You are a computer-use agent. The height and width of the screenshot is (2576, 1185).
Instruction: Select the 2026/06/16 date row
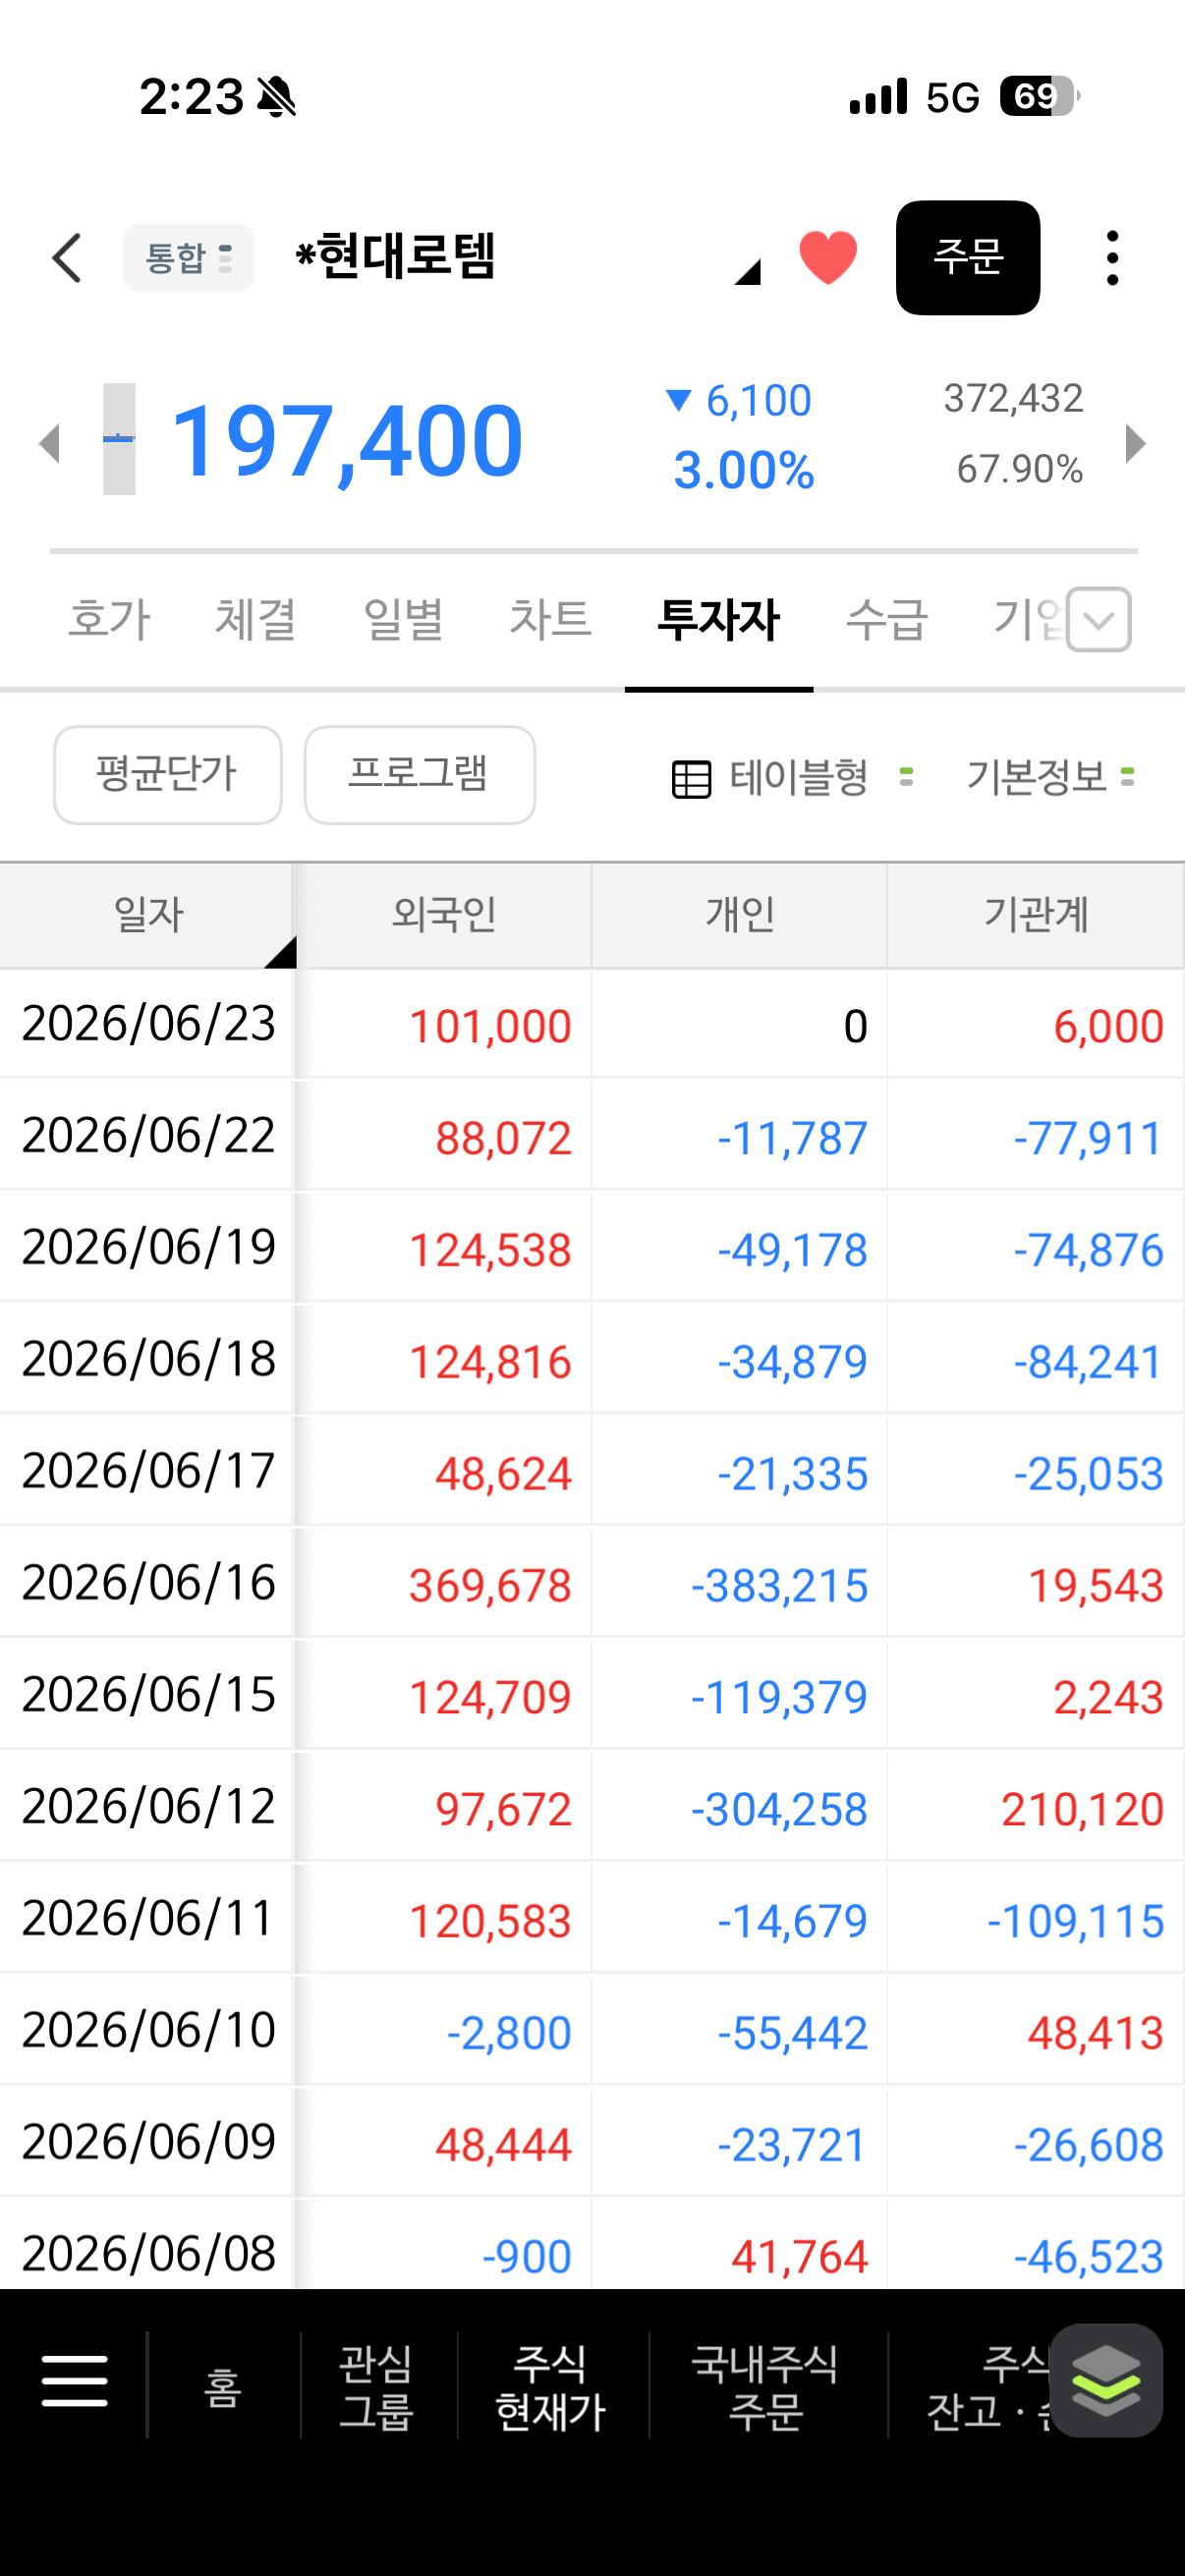click(148, 1584)
